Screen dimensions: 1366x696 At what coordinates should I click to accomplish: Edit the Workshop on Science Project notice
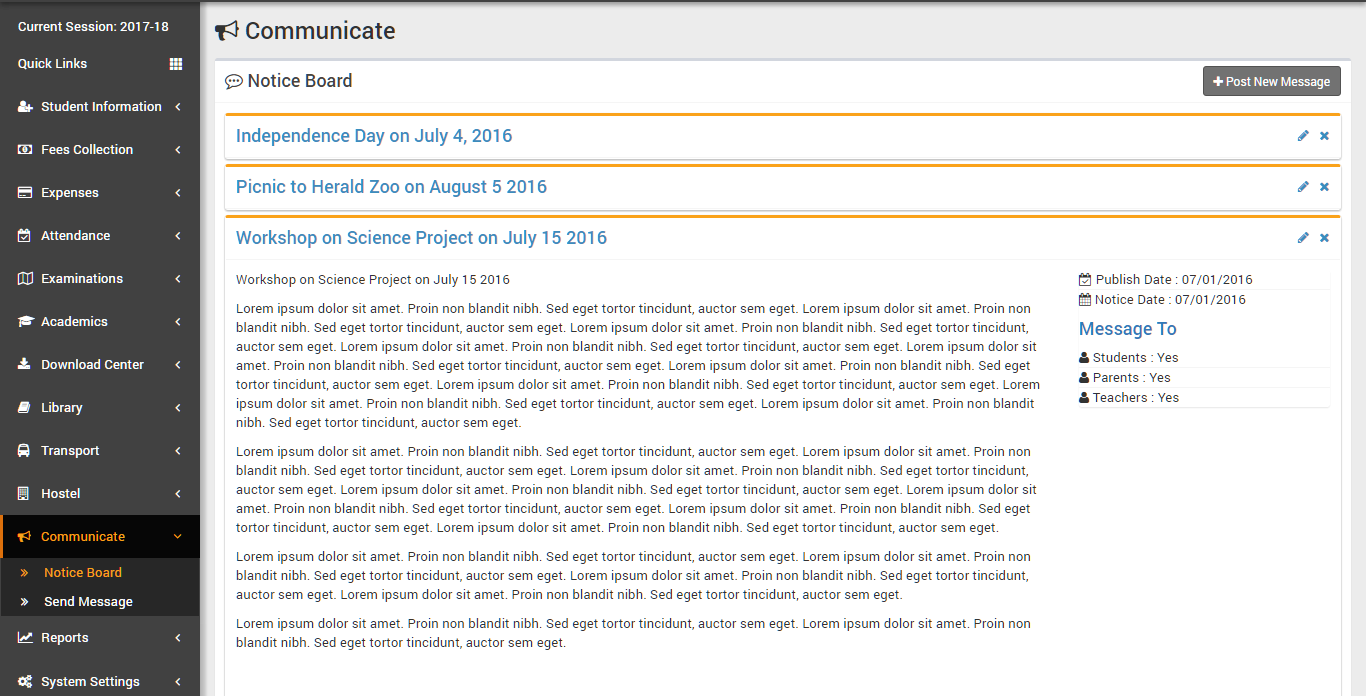[x=1303, y=238]
